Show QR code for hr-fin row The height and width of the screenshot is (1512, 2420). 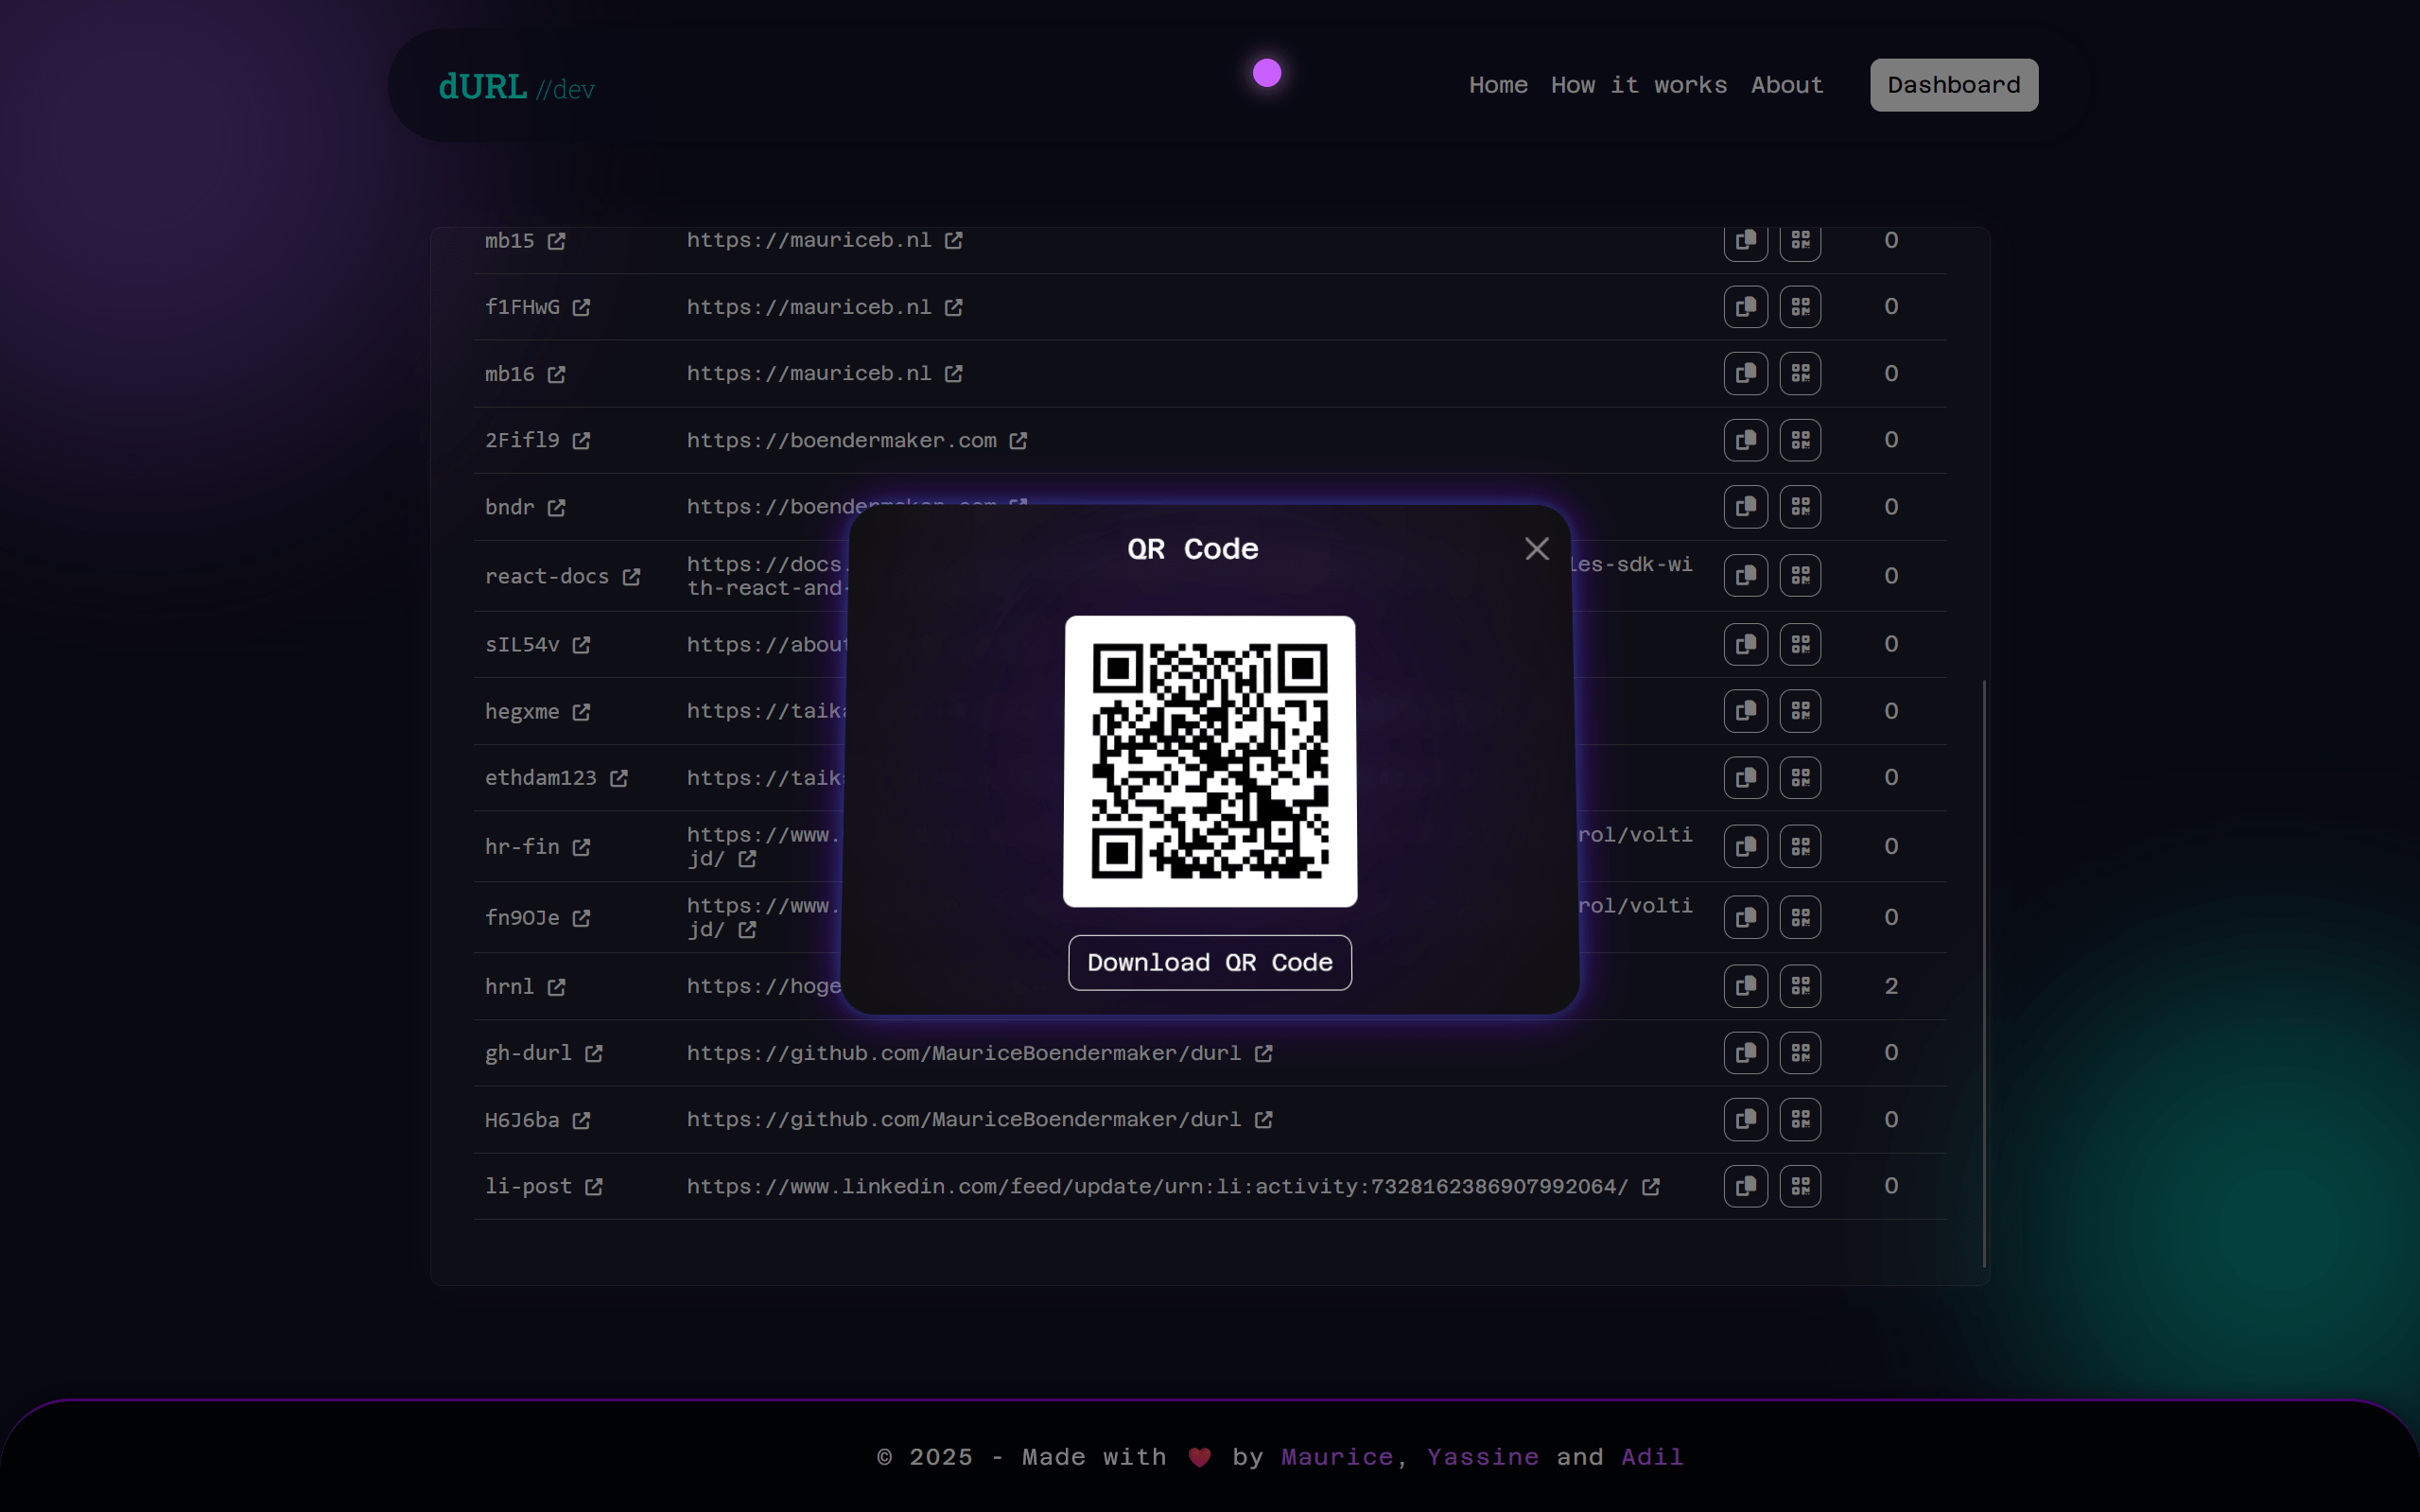1800,847
